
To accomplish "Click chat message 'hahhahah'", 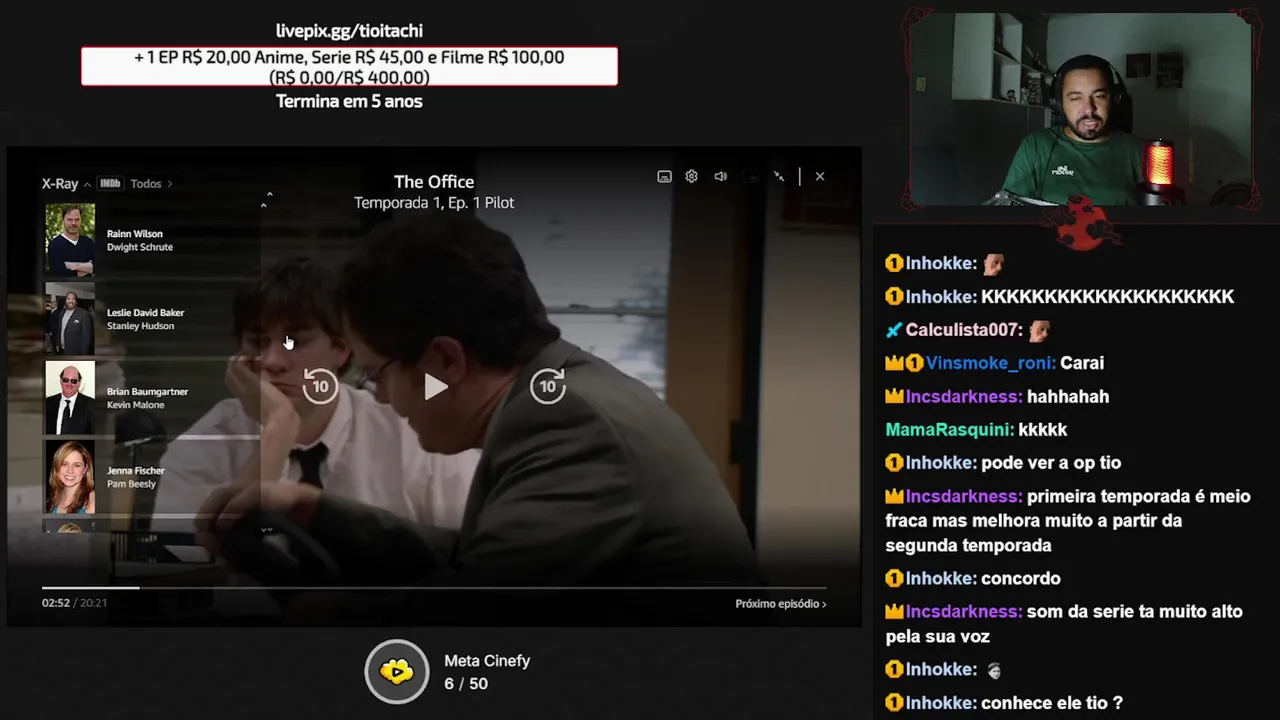I will click(x=1068, y=397).
